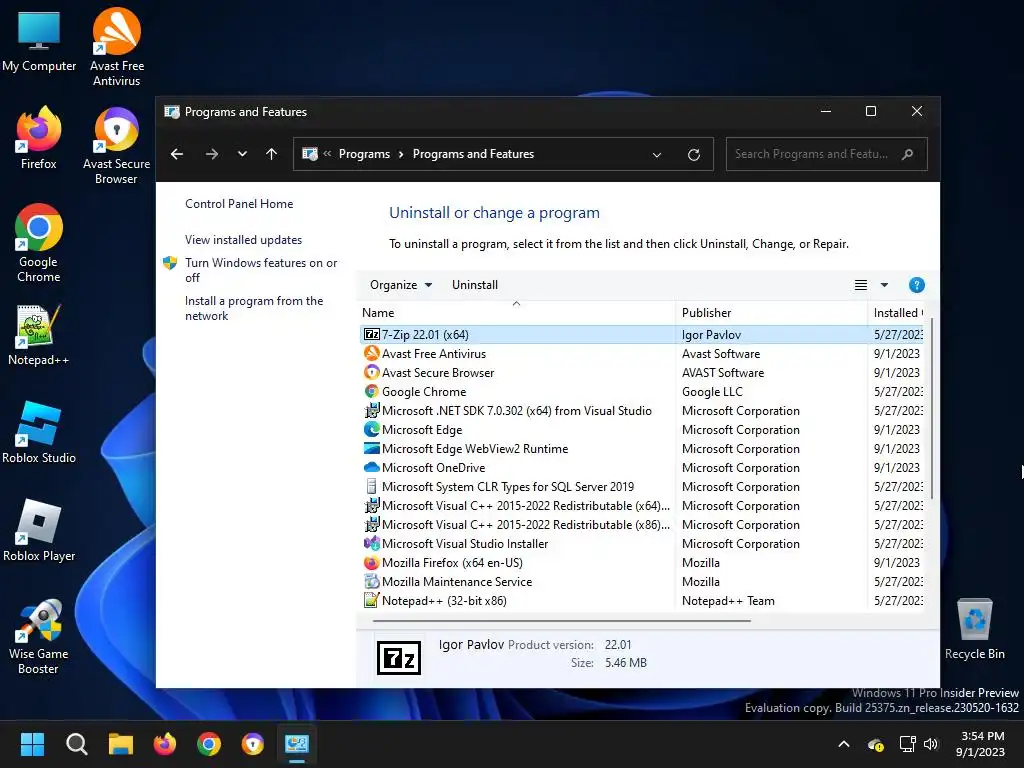Expand the Organize dropdown

[x=401, y=285]
